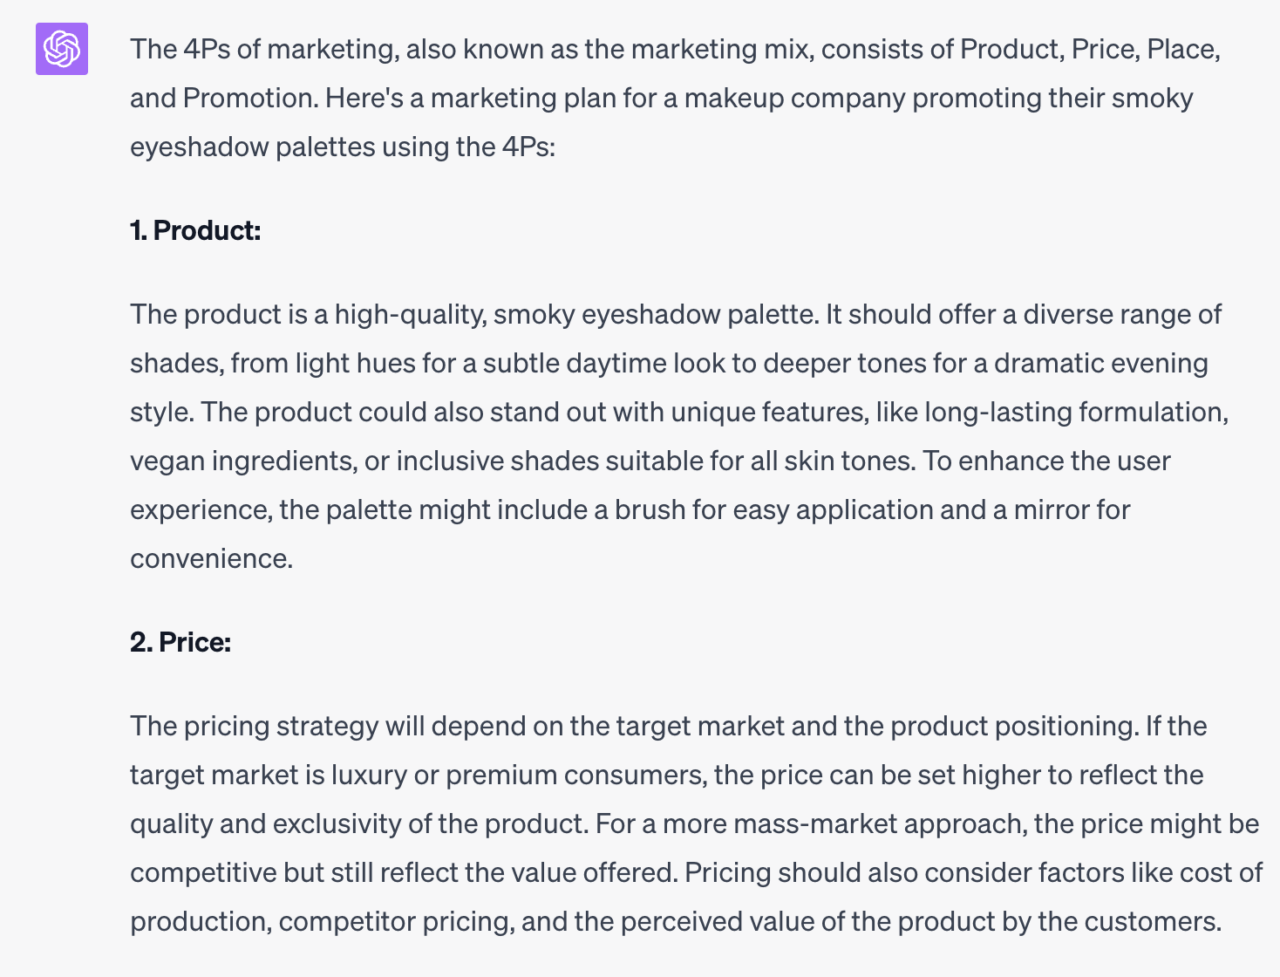1280x977 pixels.
Task: Click the word "convenience" ending the Product paragraph
Action: [210, 559]
